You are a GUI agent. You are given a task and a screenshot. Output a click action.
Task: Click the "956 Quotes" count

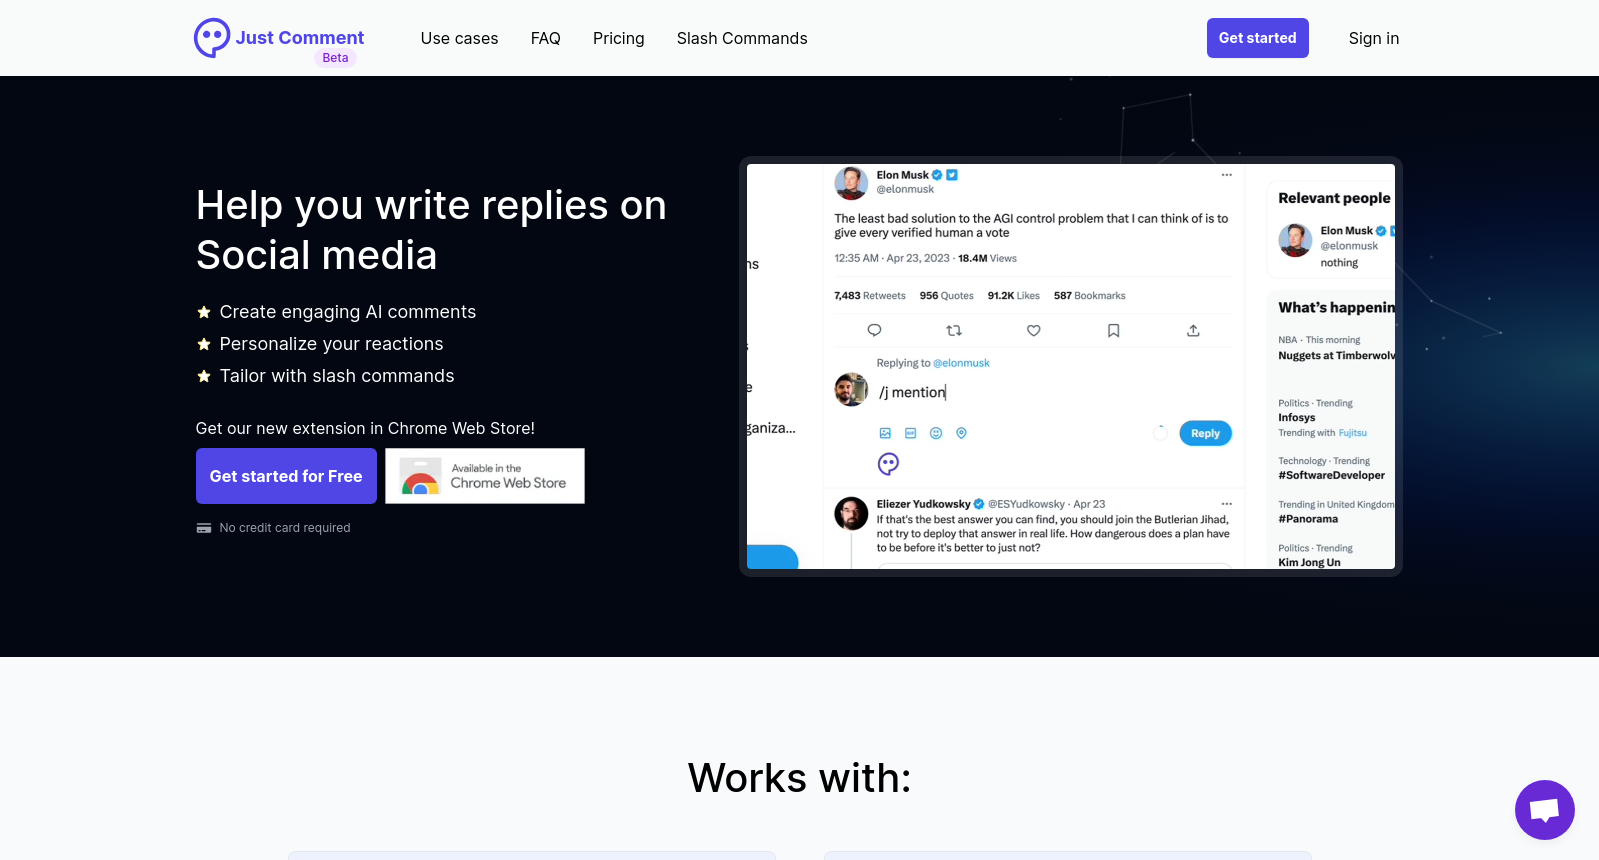click(947, 296)
